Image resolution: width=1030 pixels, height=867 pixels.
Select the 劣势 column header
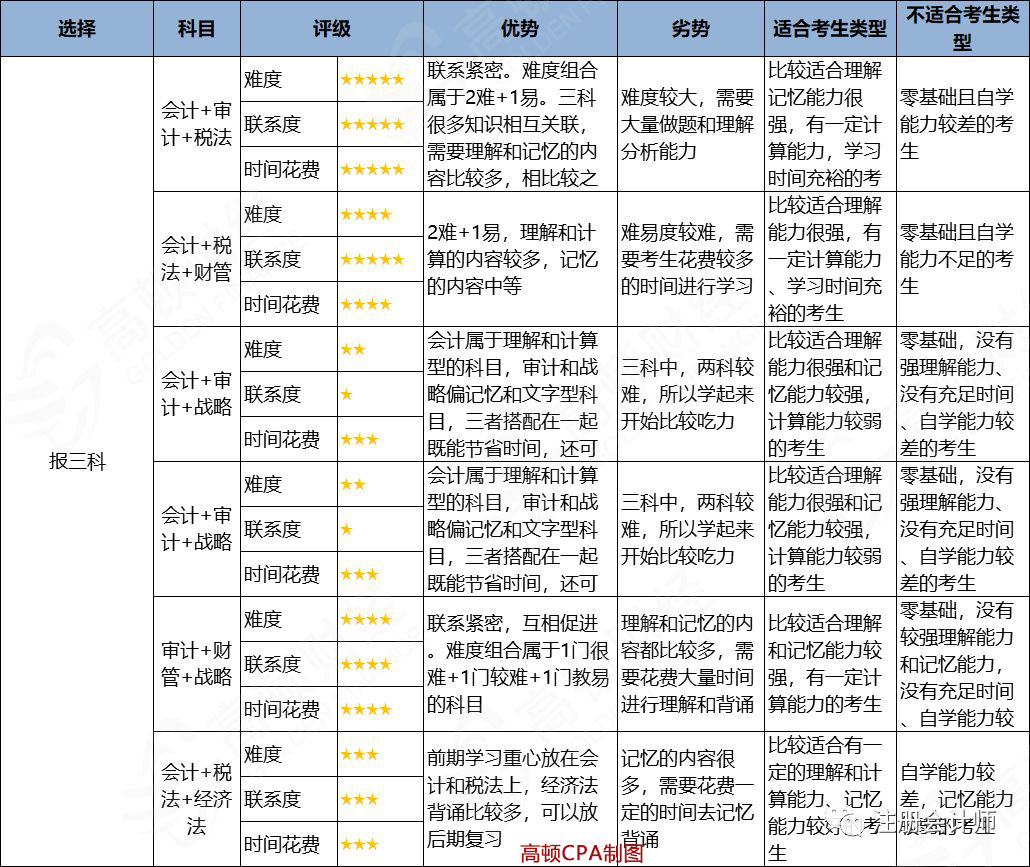click(690, 29)
